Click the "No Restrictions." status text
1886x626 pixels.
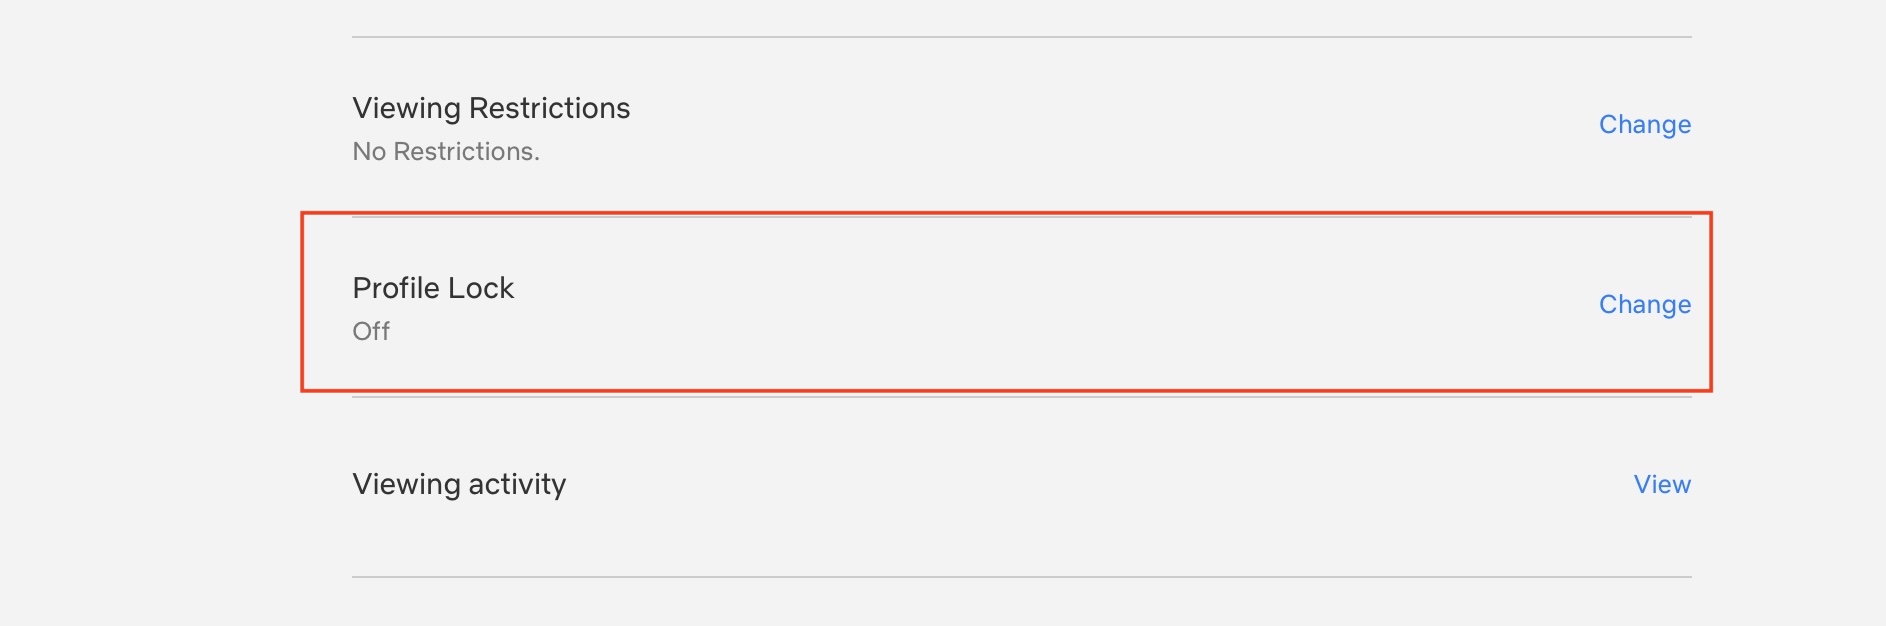[446, 152]
